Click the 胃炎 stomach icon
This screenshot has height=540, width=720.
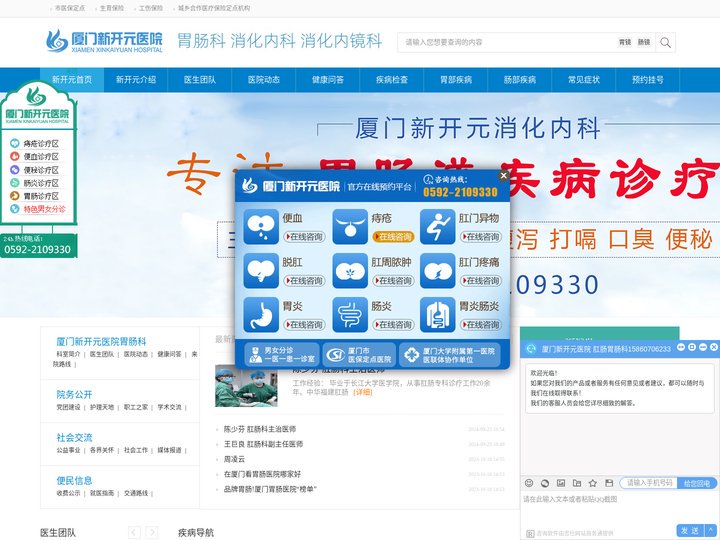261,315
